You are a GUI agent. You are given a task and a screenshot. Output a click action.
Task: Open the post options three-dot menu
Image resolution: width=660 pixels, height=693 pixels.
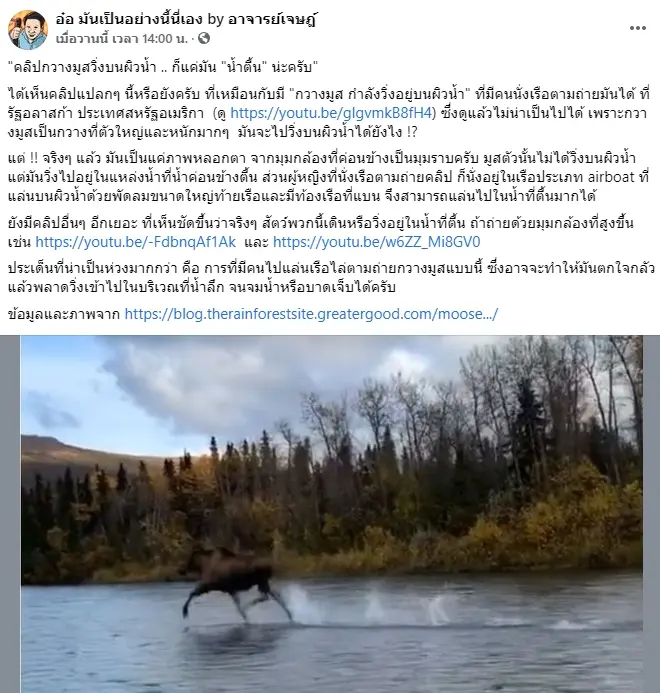click(x=637, y=28)
